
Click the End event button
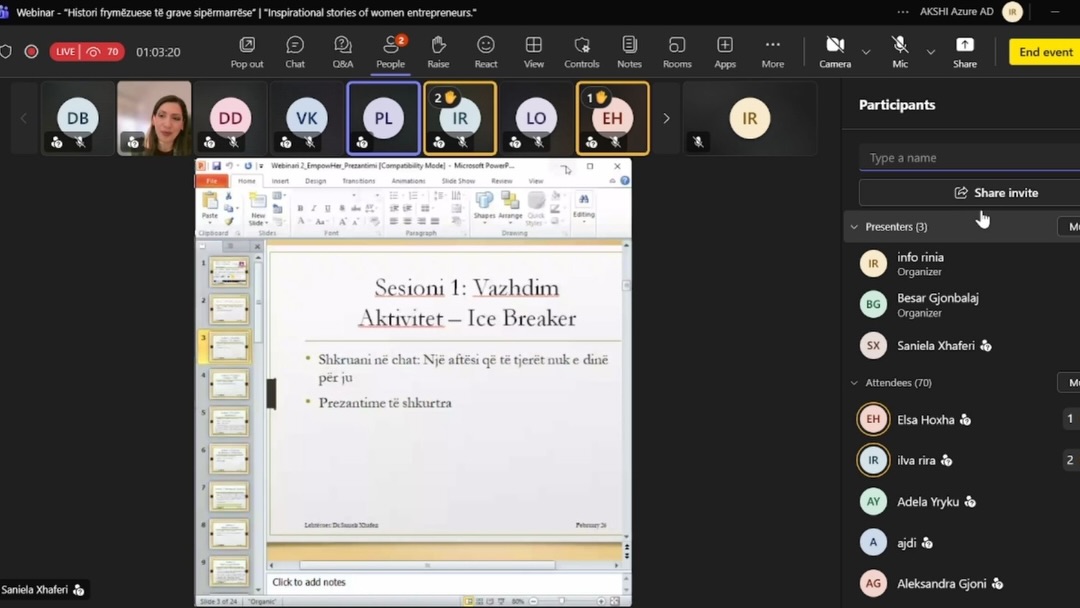(x=1043, y=52)
